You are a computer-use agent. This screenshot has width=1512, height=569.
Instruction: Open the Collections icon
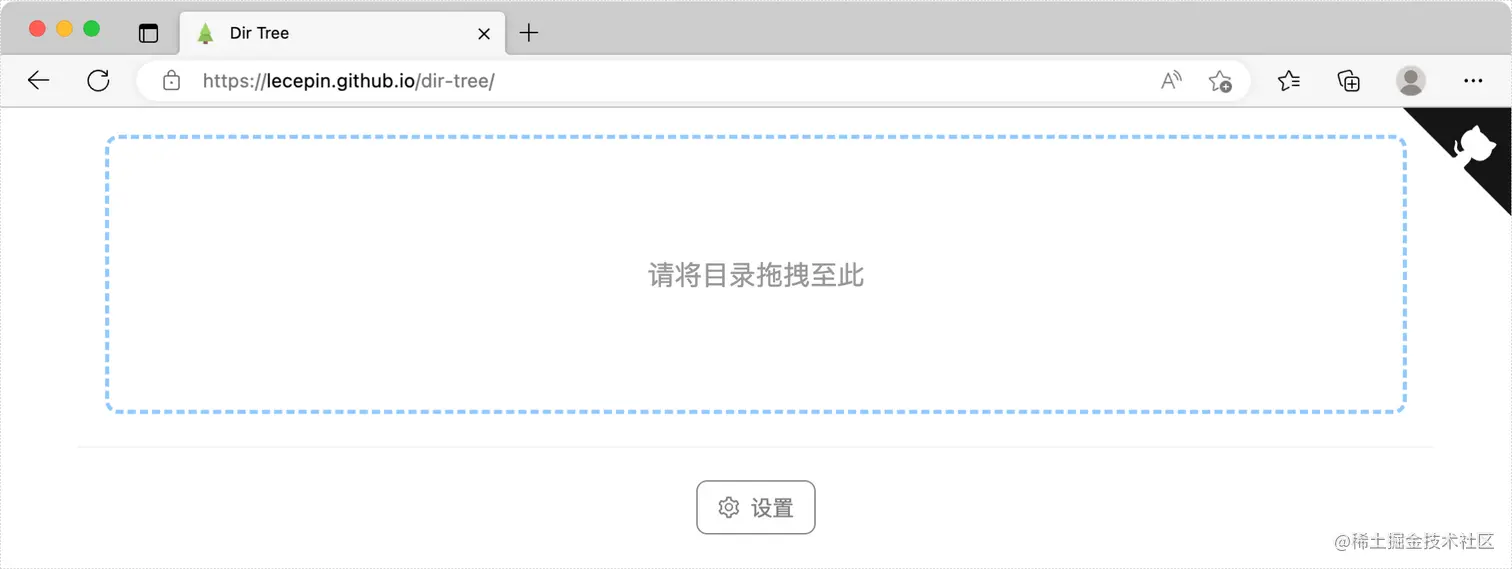click(1349, 81)
